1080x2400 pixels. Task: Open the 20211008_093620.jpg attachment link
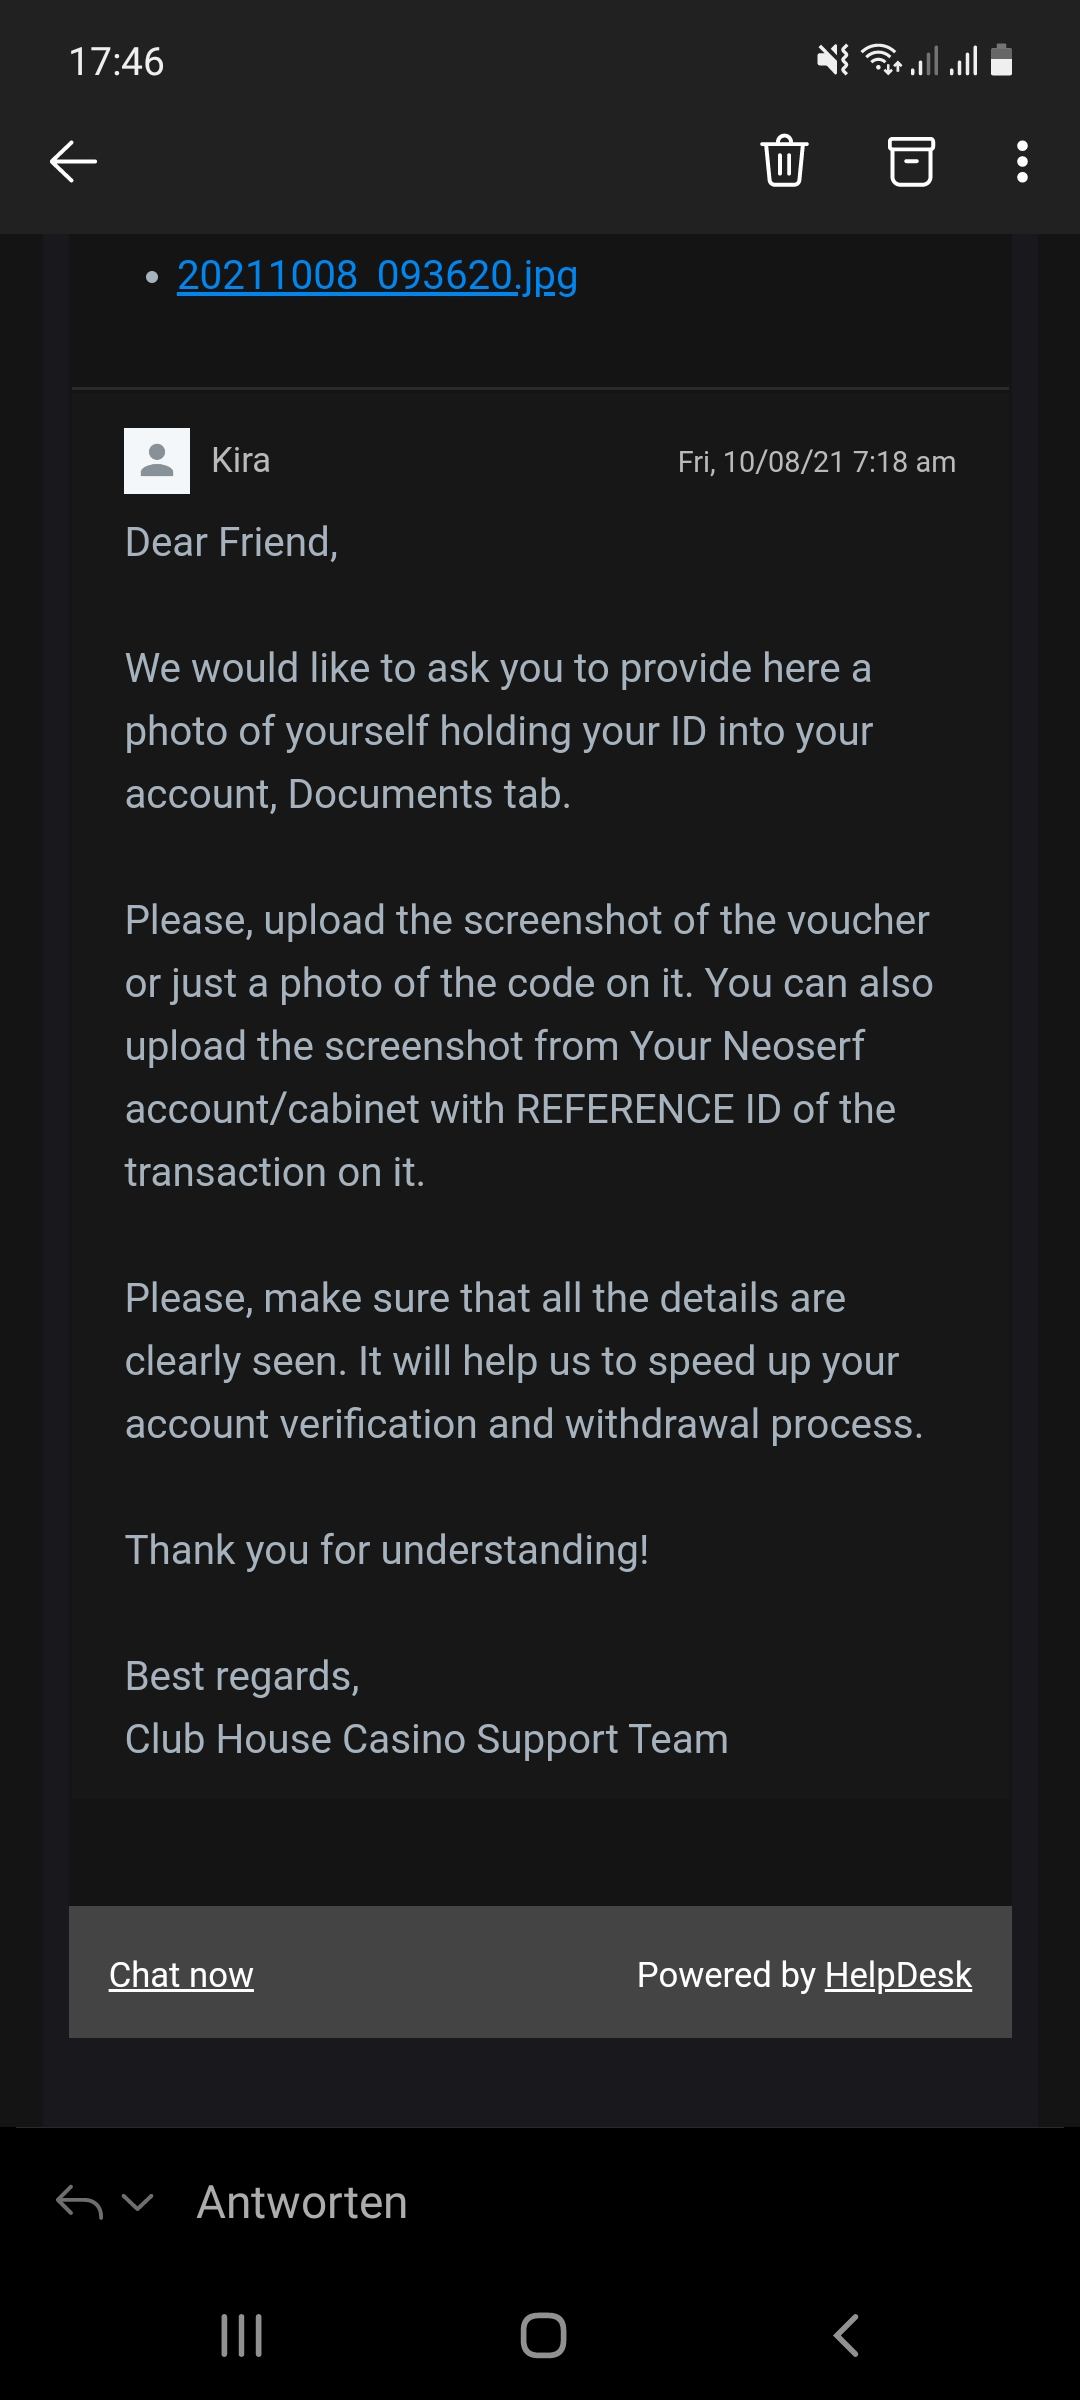(377, 276)
